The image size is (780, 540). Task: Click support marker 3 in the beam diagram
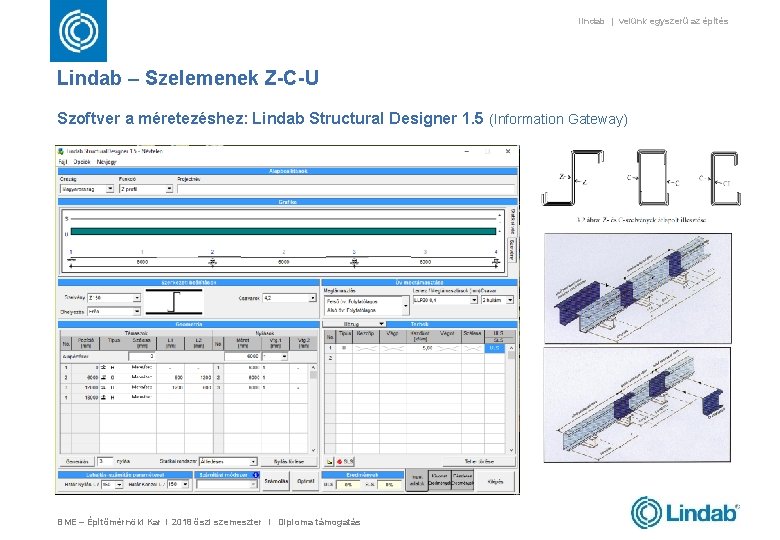point(354,261)
